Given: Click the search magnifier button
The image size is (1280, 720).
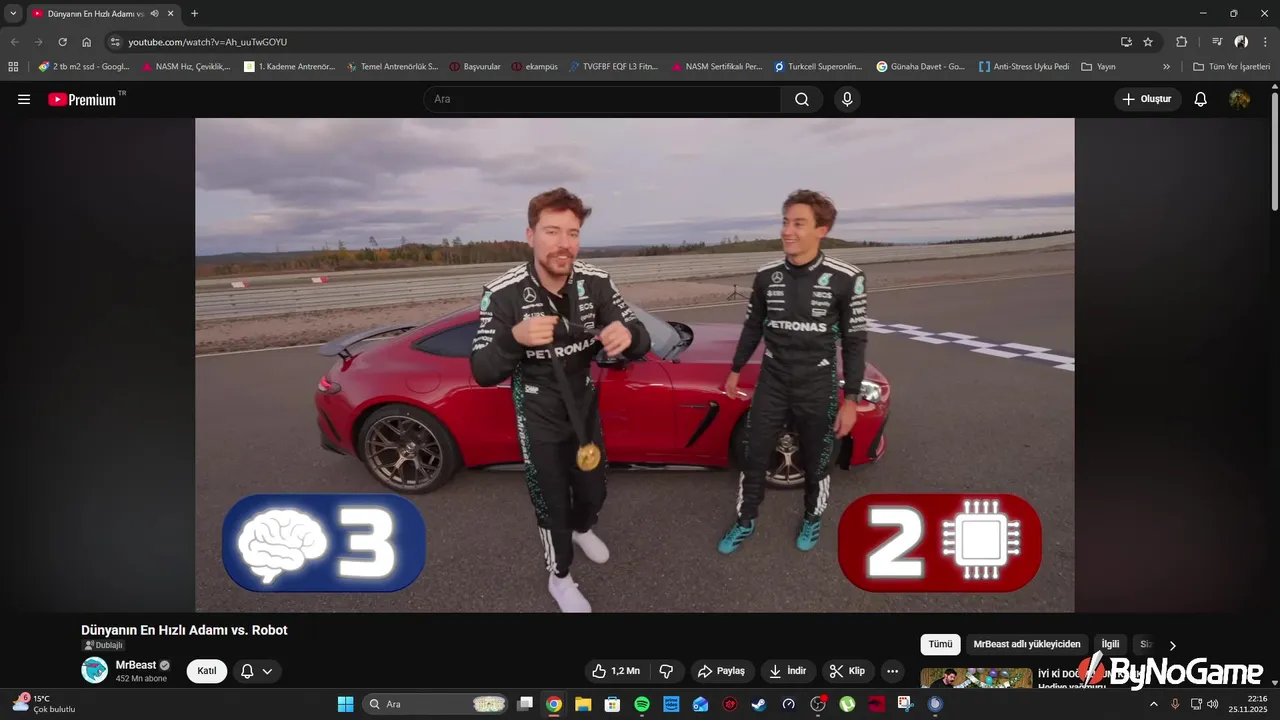Looking at the screenshot, I should pos(802,99).
